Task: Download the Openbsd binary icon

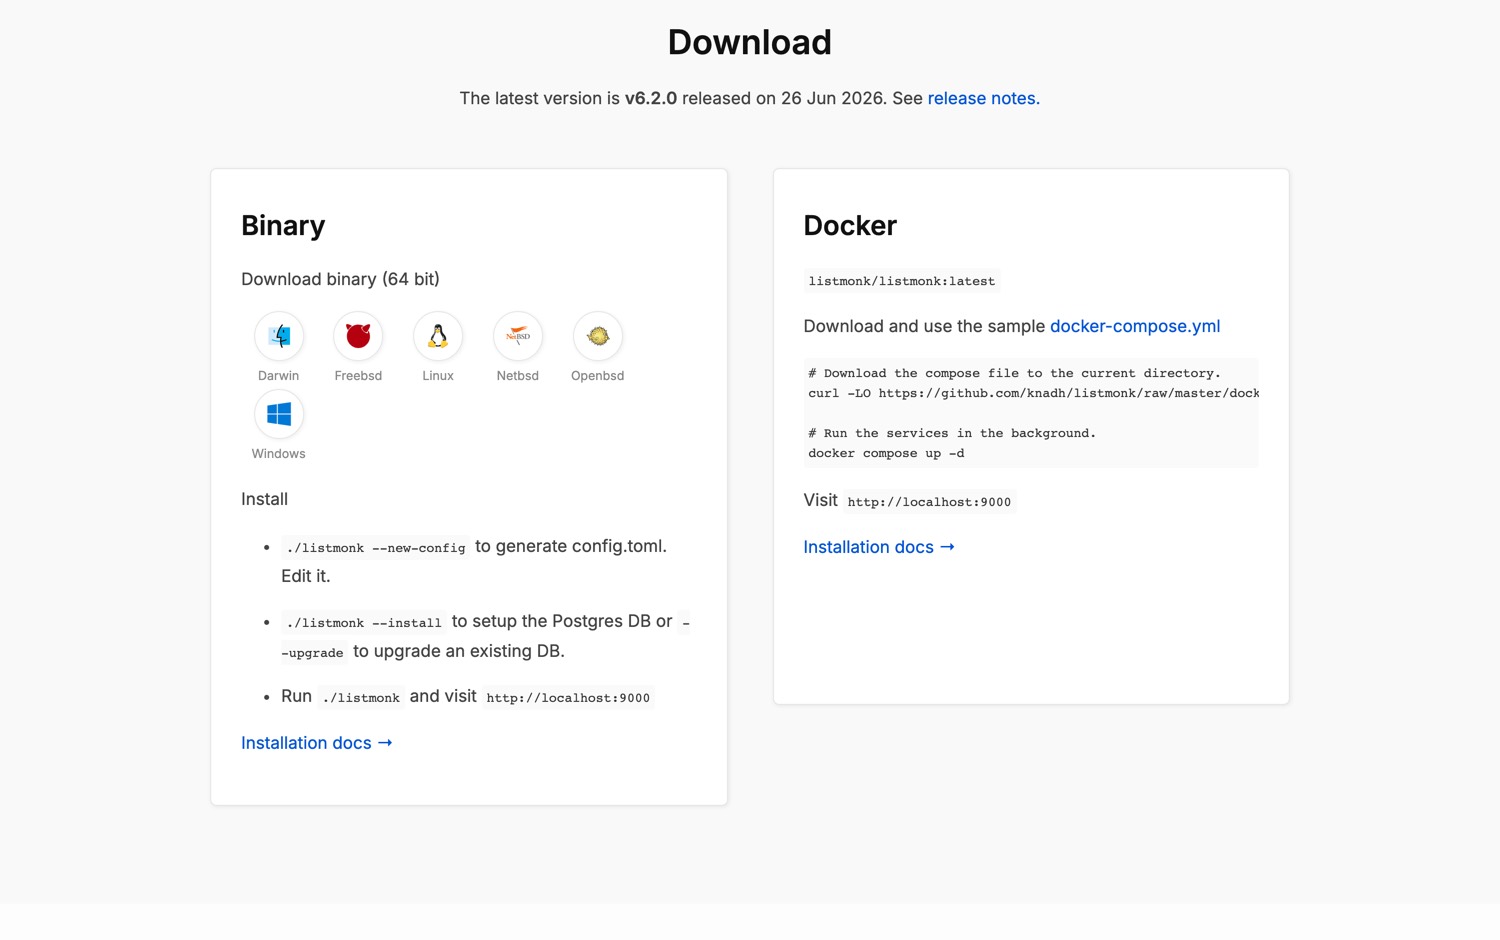Action: [598, 336]
